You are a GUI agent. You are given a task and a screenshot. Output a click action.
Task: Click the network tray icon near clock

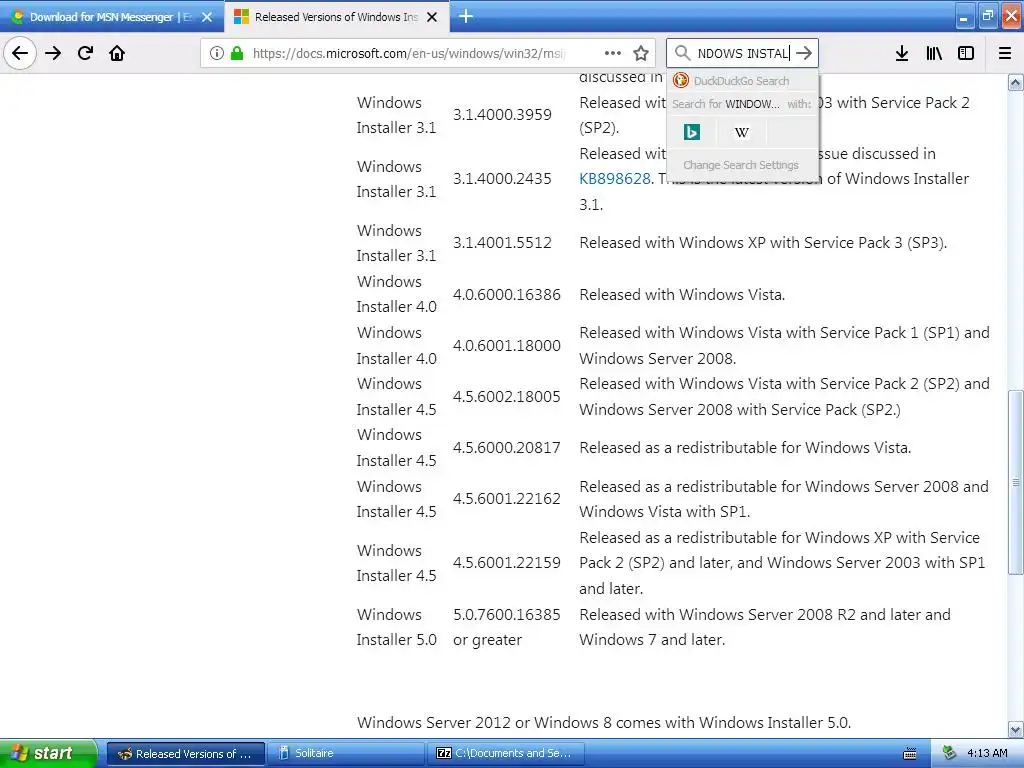click(x=950, y=753)
